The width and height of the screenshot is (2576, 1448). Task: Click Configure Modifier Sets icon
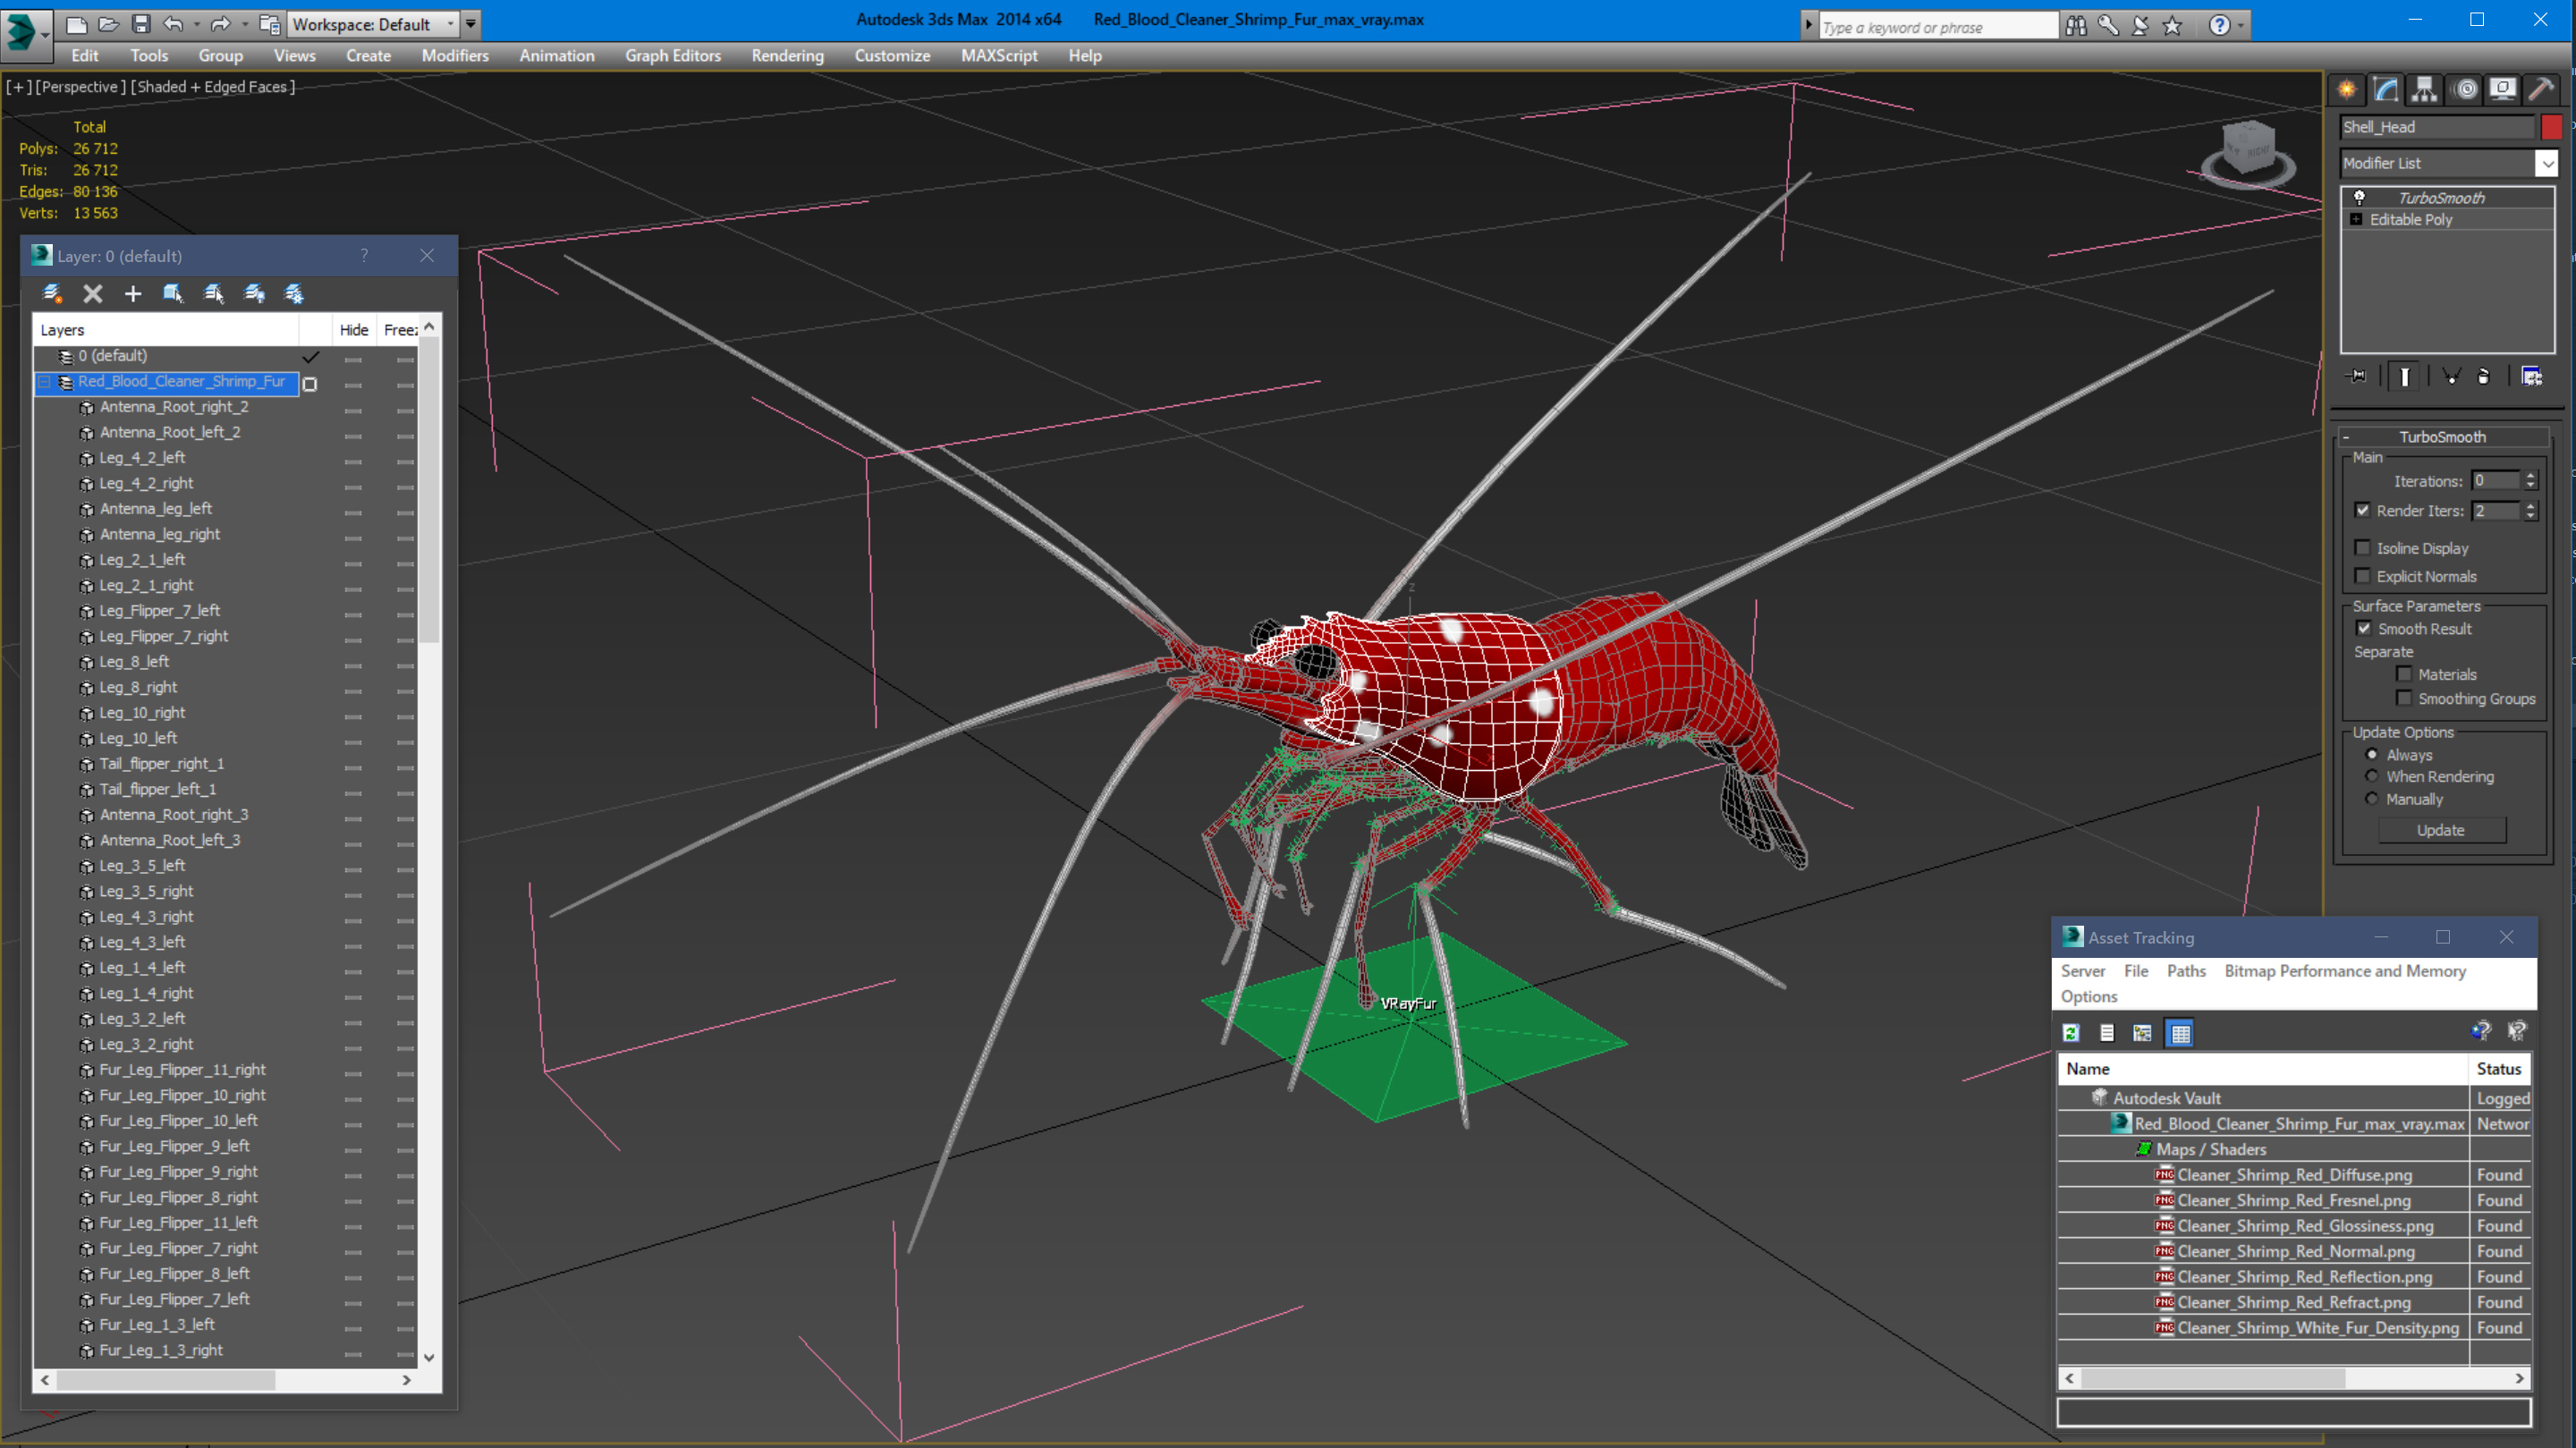tap(2532, 377)
